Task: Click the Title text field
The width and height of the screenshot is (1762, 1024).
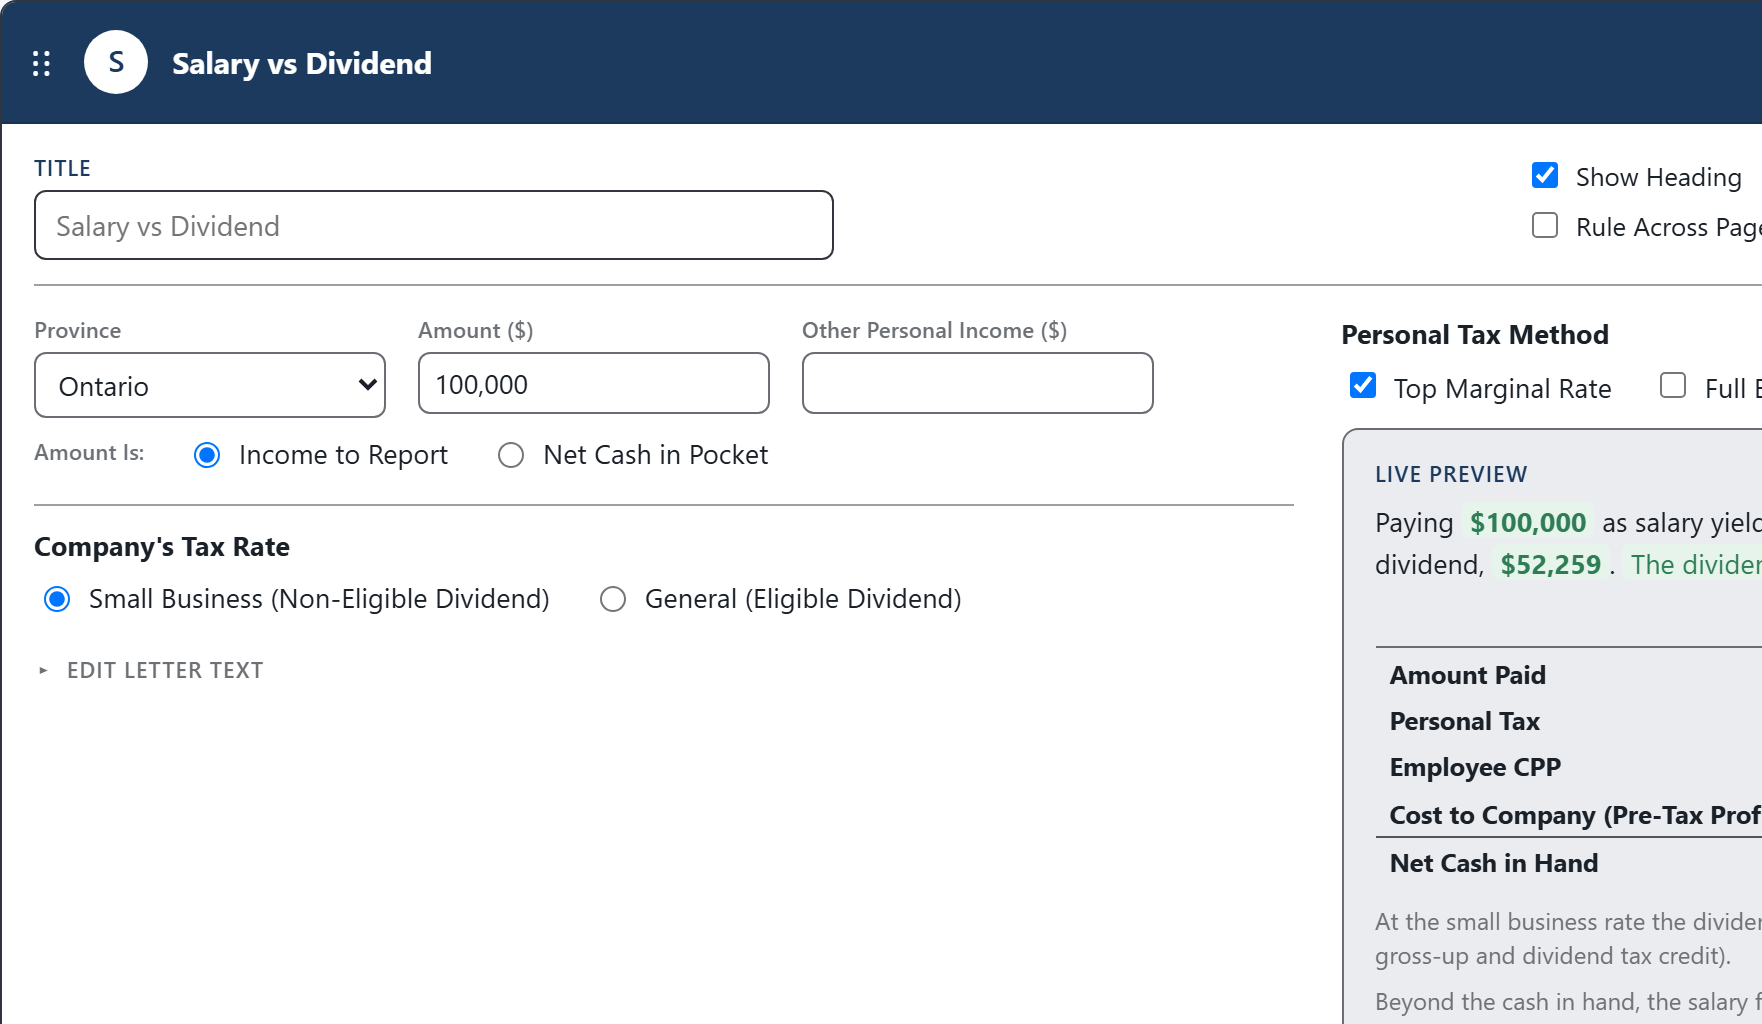Action: tap(434, 225)
